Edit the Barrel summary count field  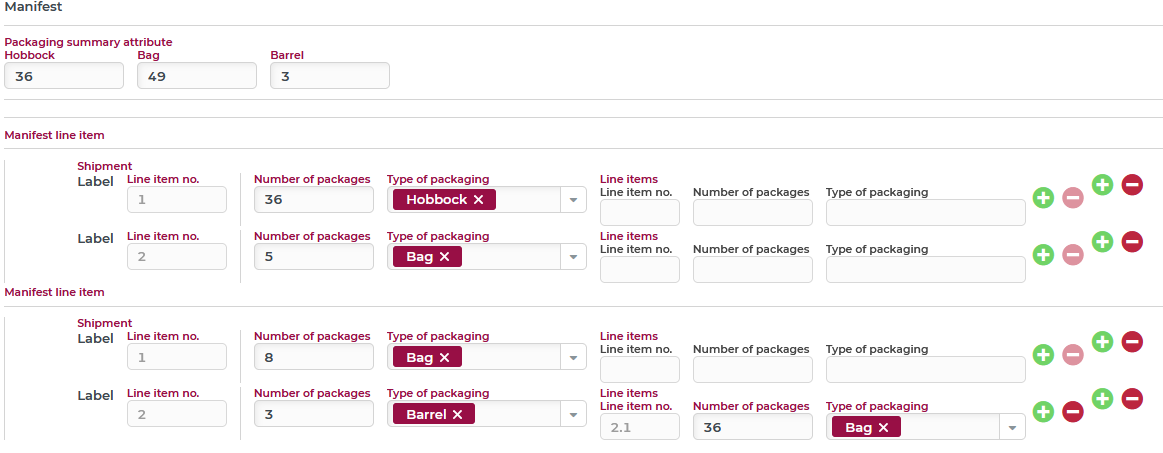coord(330,76)
